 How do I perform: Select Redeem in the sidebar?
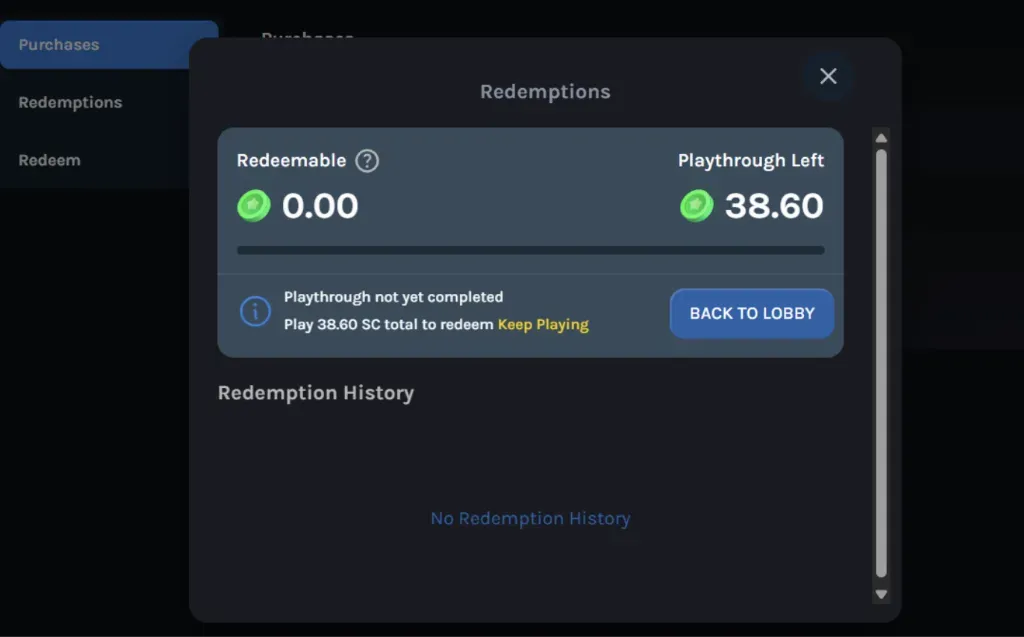tap(49, 160)
